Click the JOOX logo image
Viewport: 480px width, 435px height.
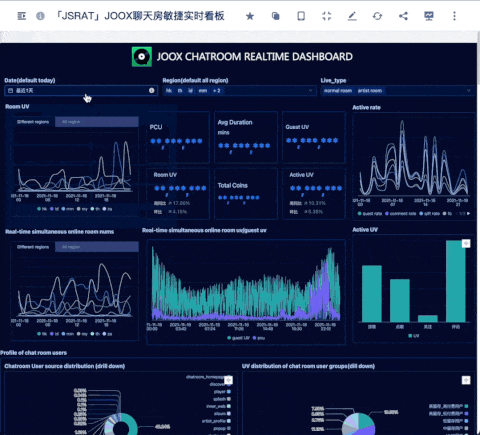coord(142,57)
